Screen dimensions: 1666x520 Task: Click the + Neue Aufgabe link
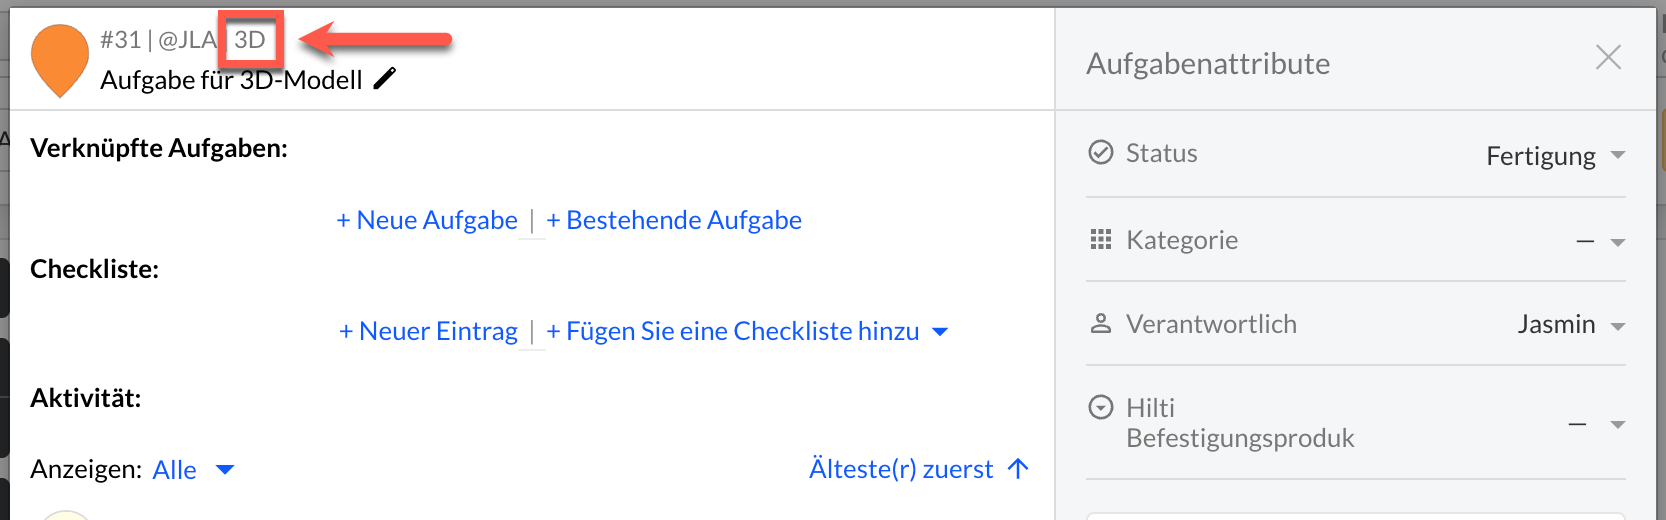[x=427, y=220]
